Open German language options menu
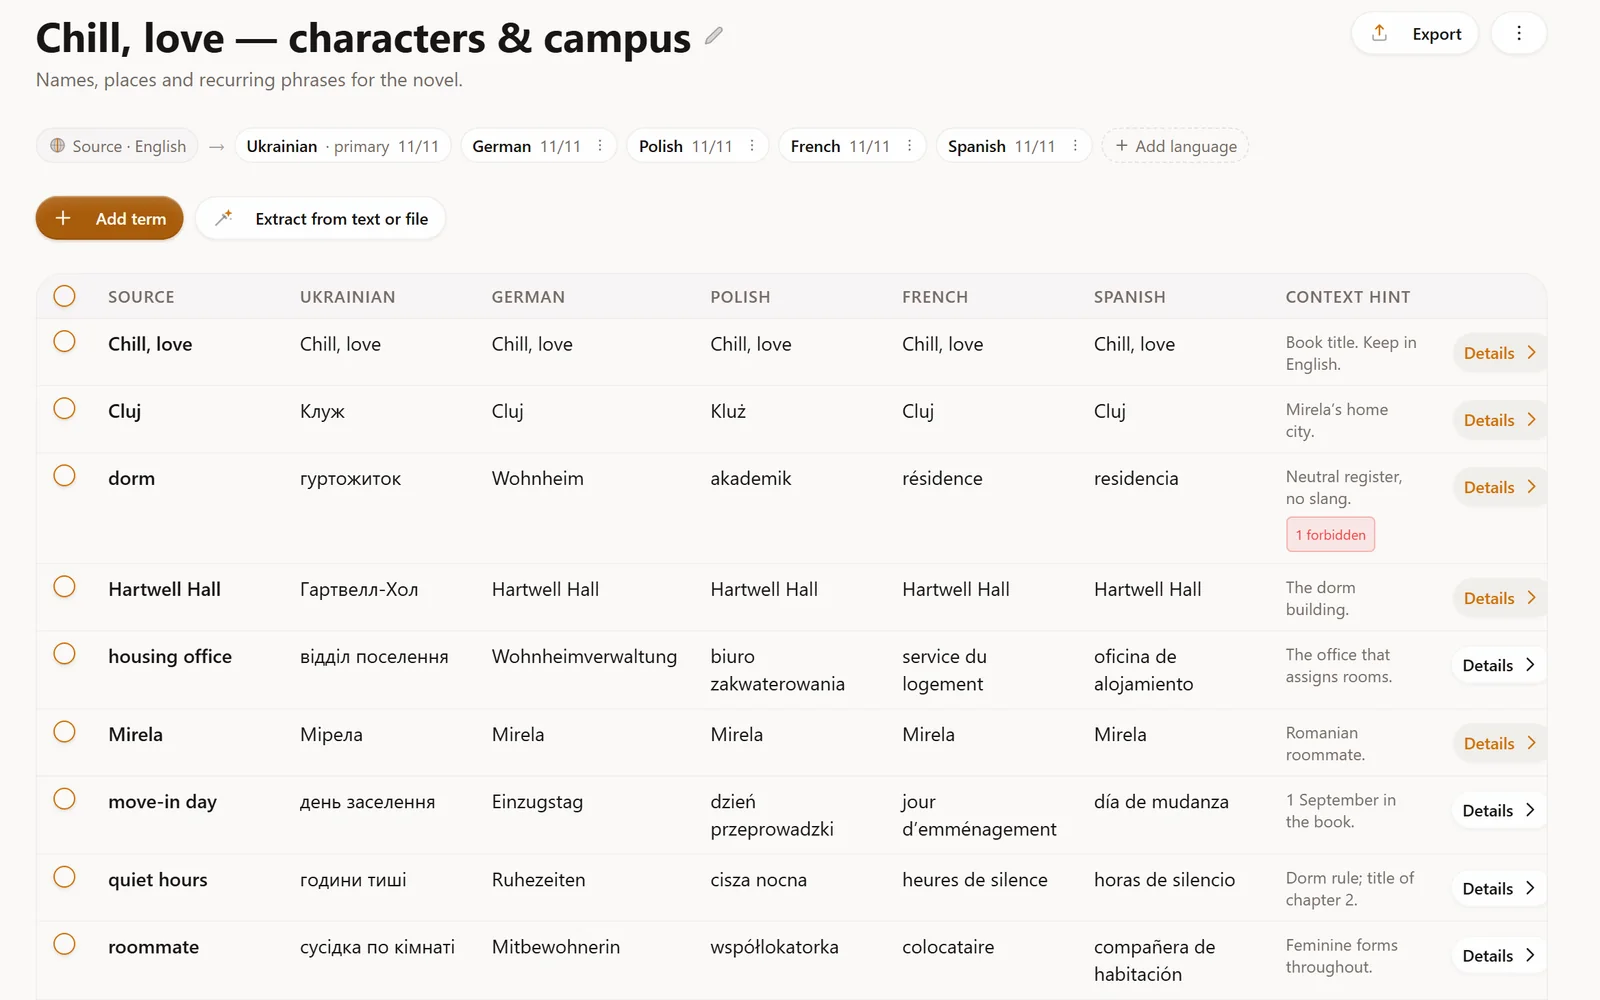1600x1000 pixels. point(600,146)
